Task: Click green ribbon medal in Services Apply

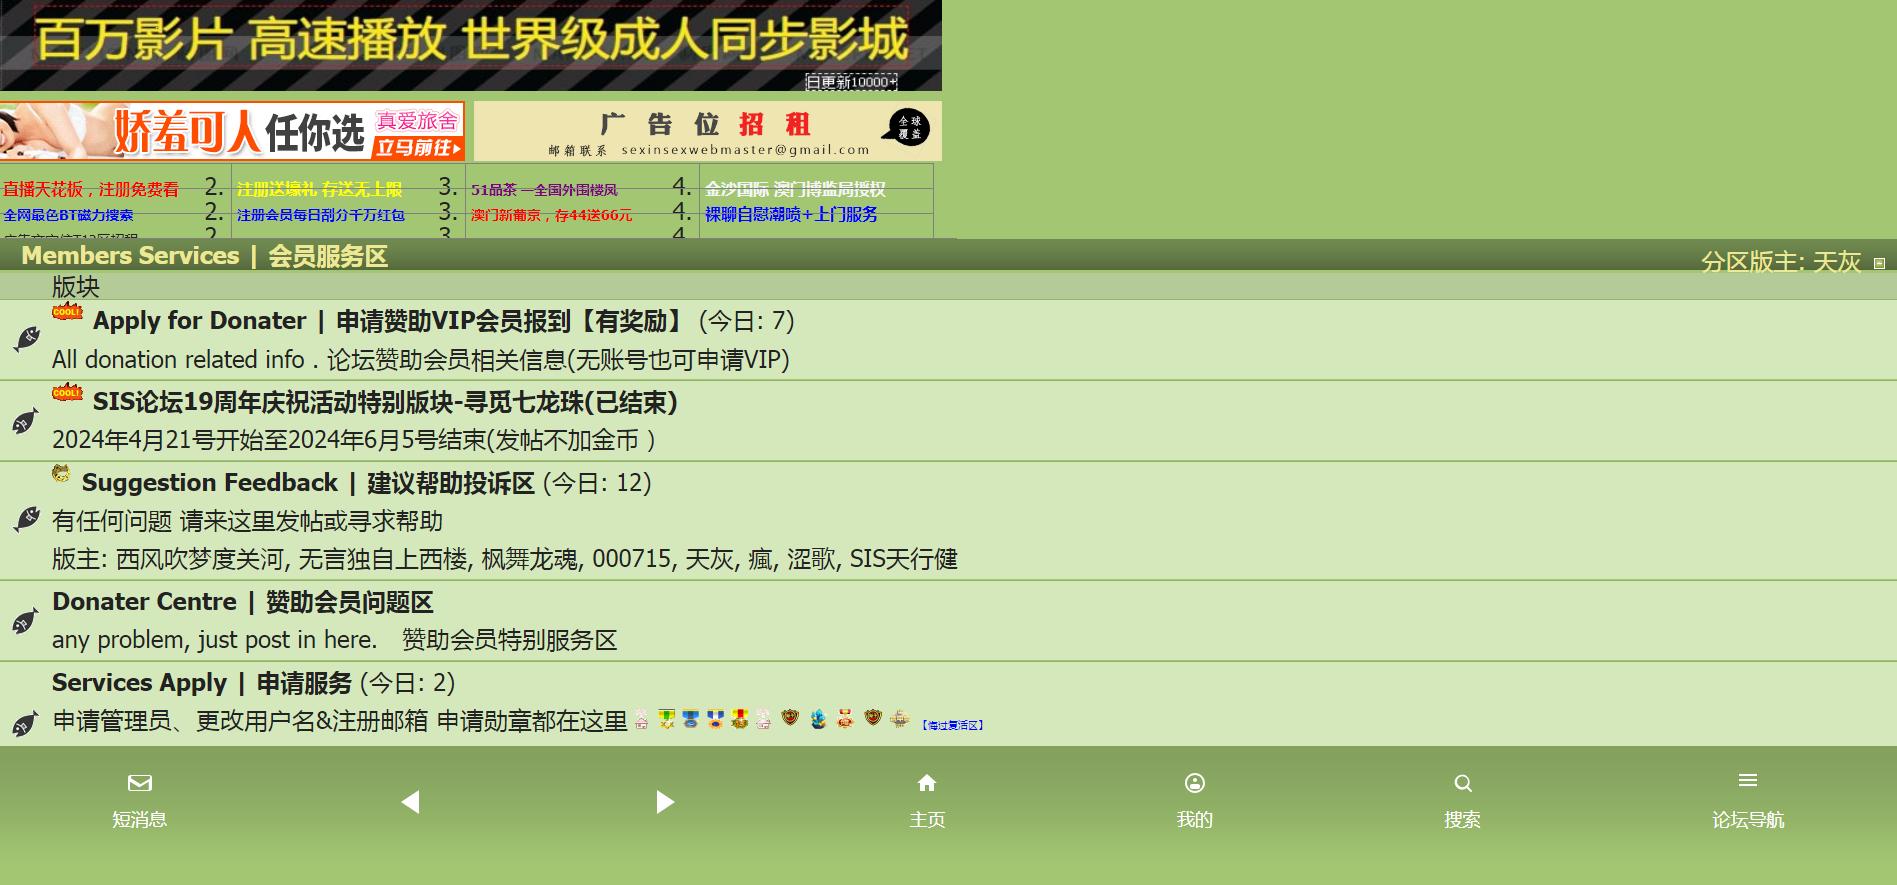Action: click(666, 718)
